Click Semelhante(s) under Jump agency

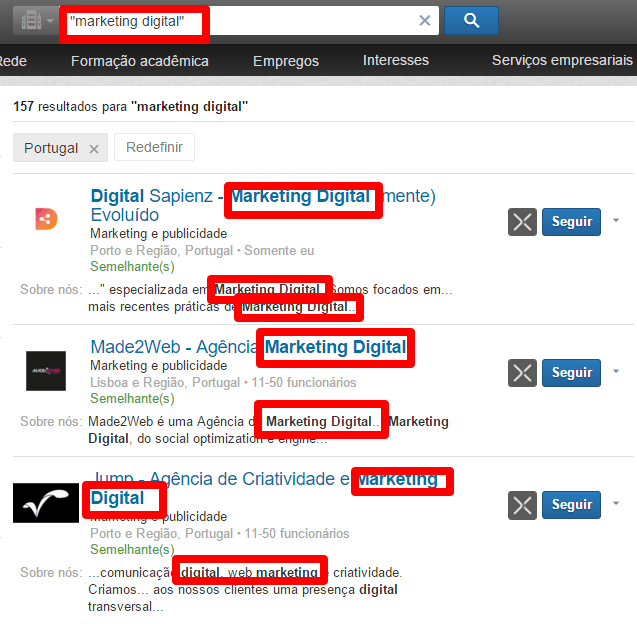point(132,549)
